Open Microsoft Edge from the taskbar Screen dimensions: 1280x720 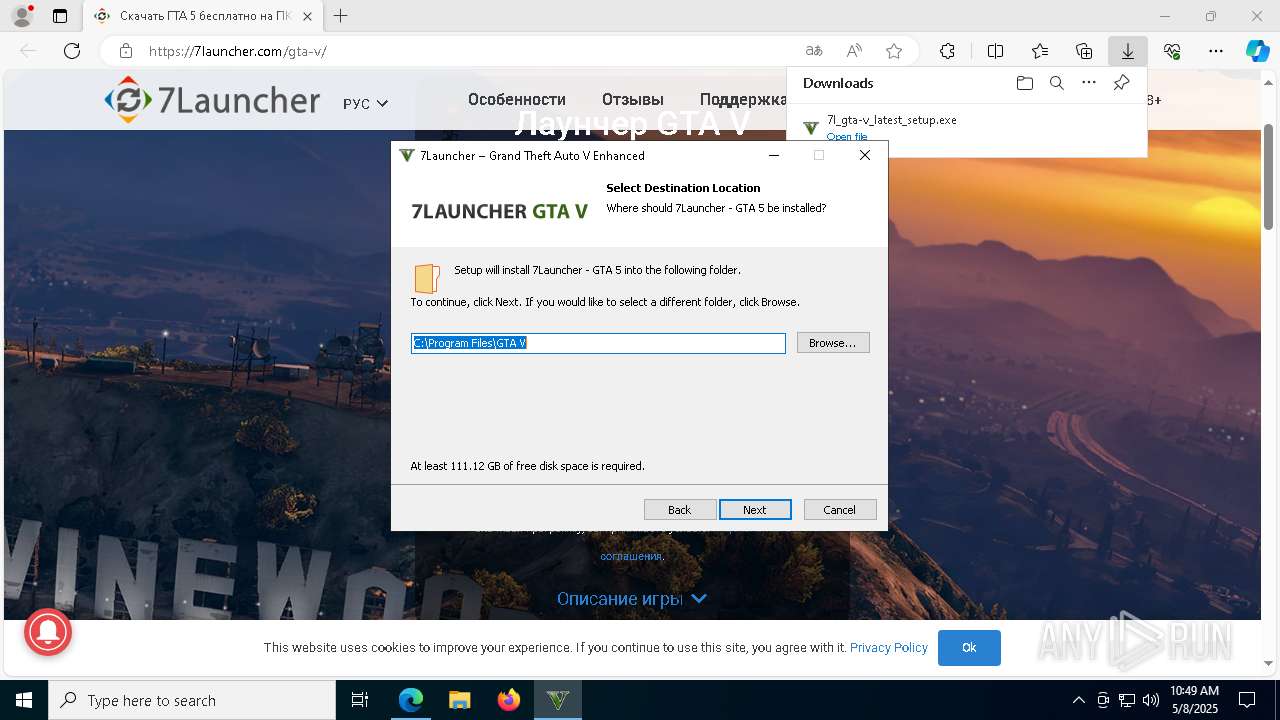click(411, 700)
